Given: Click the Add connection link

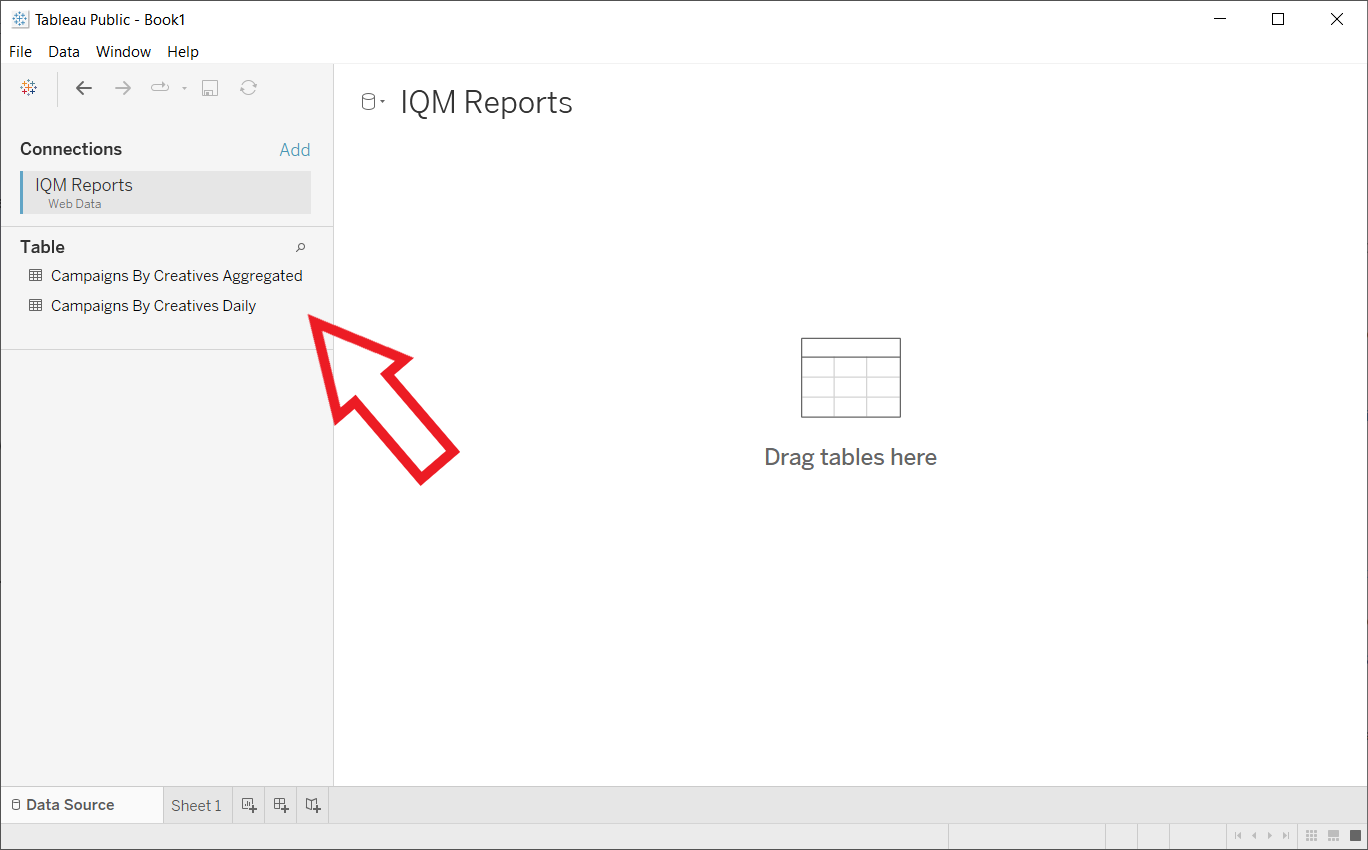Looking at the screenshot, I should tap(294, 150).
